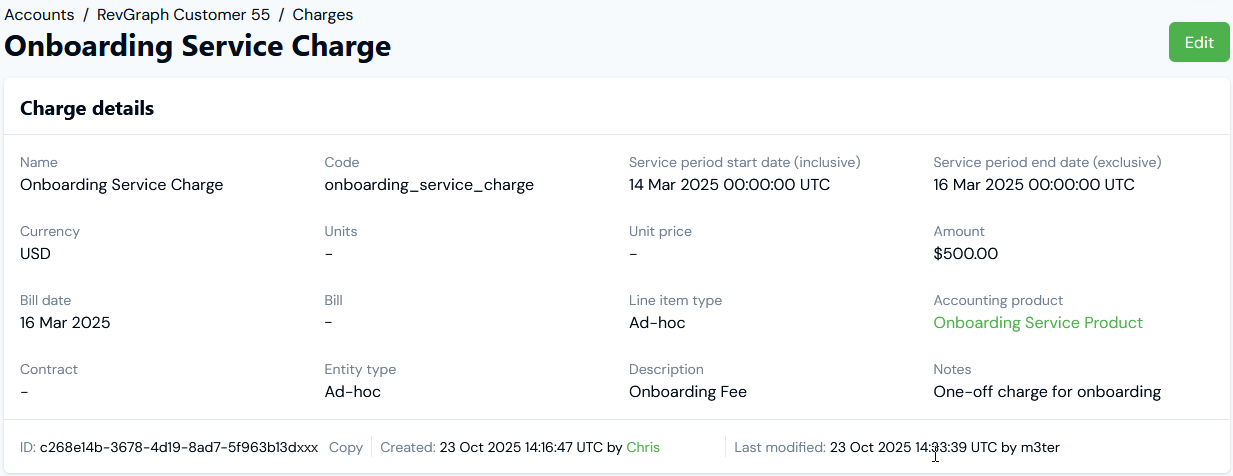The height and width of the screenshot is (476, 1233).
Task: Click the service period end date value
Action: 1033,185
